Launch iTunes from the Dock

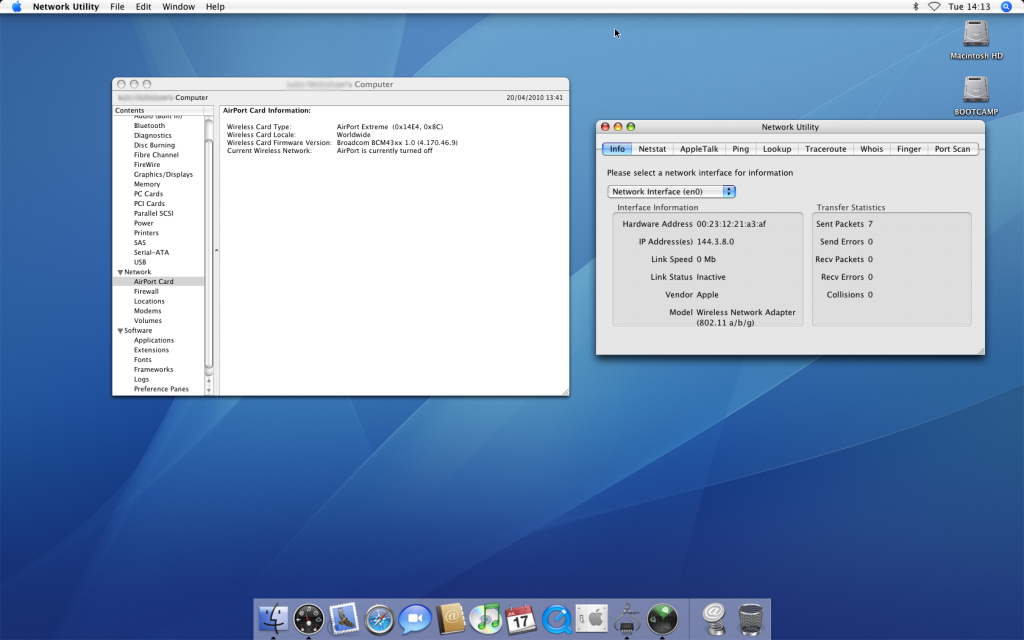(x=485, y=619)
